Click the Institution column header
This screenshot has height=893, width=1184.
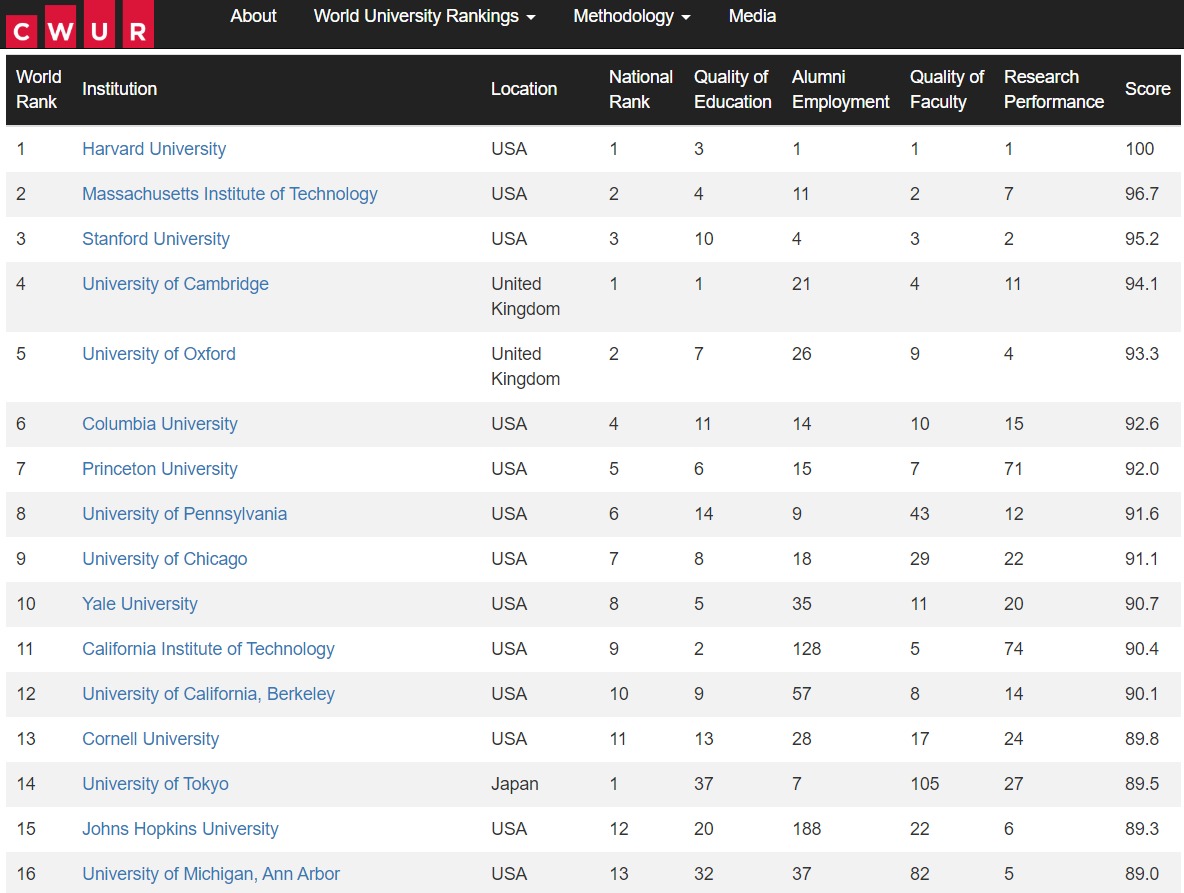119,89
